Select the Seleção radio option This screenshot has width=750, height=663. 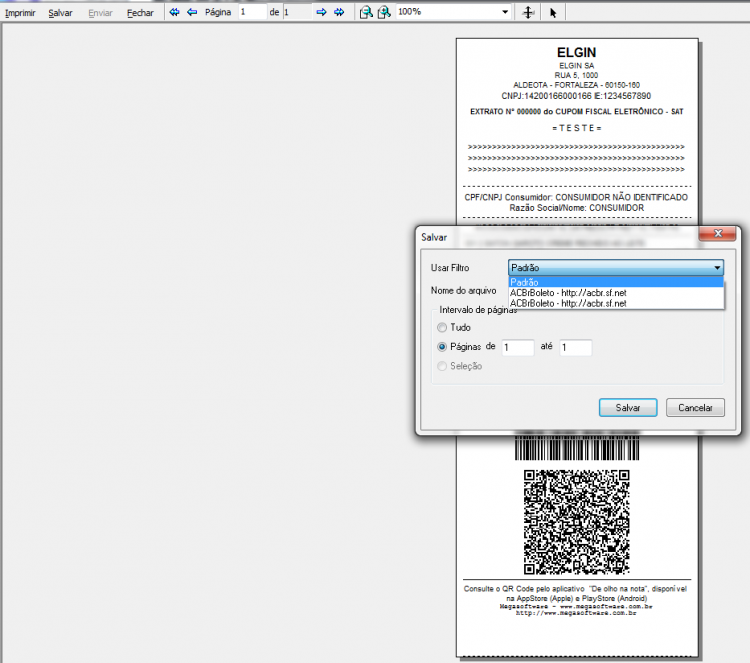click(x=442, y=366)
